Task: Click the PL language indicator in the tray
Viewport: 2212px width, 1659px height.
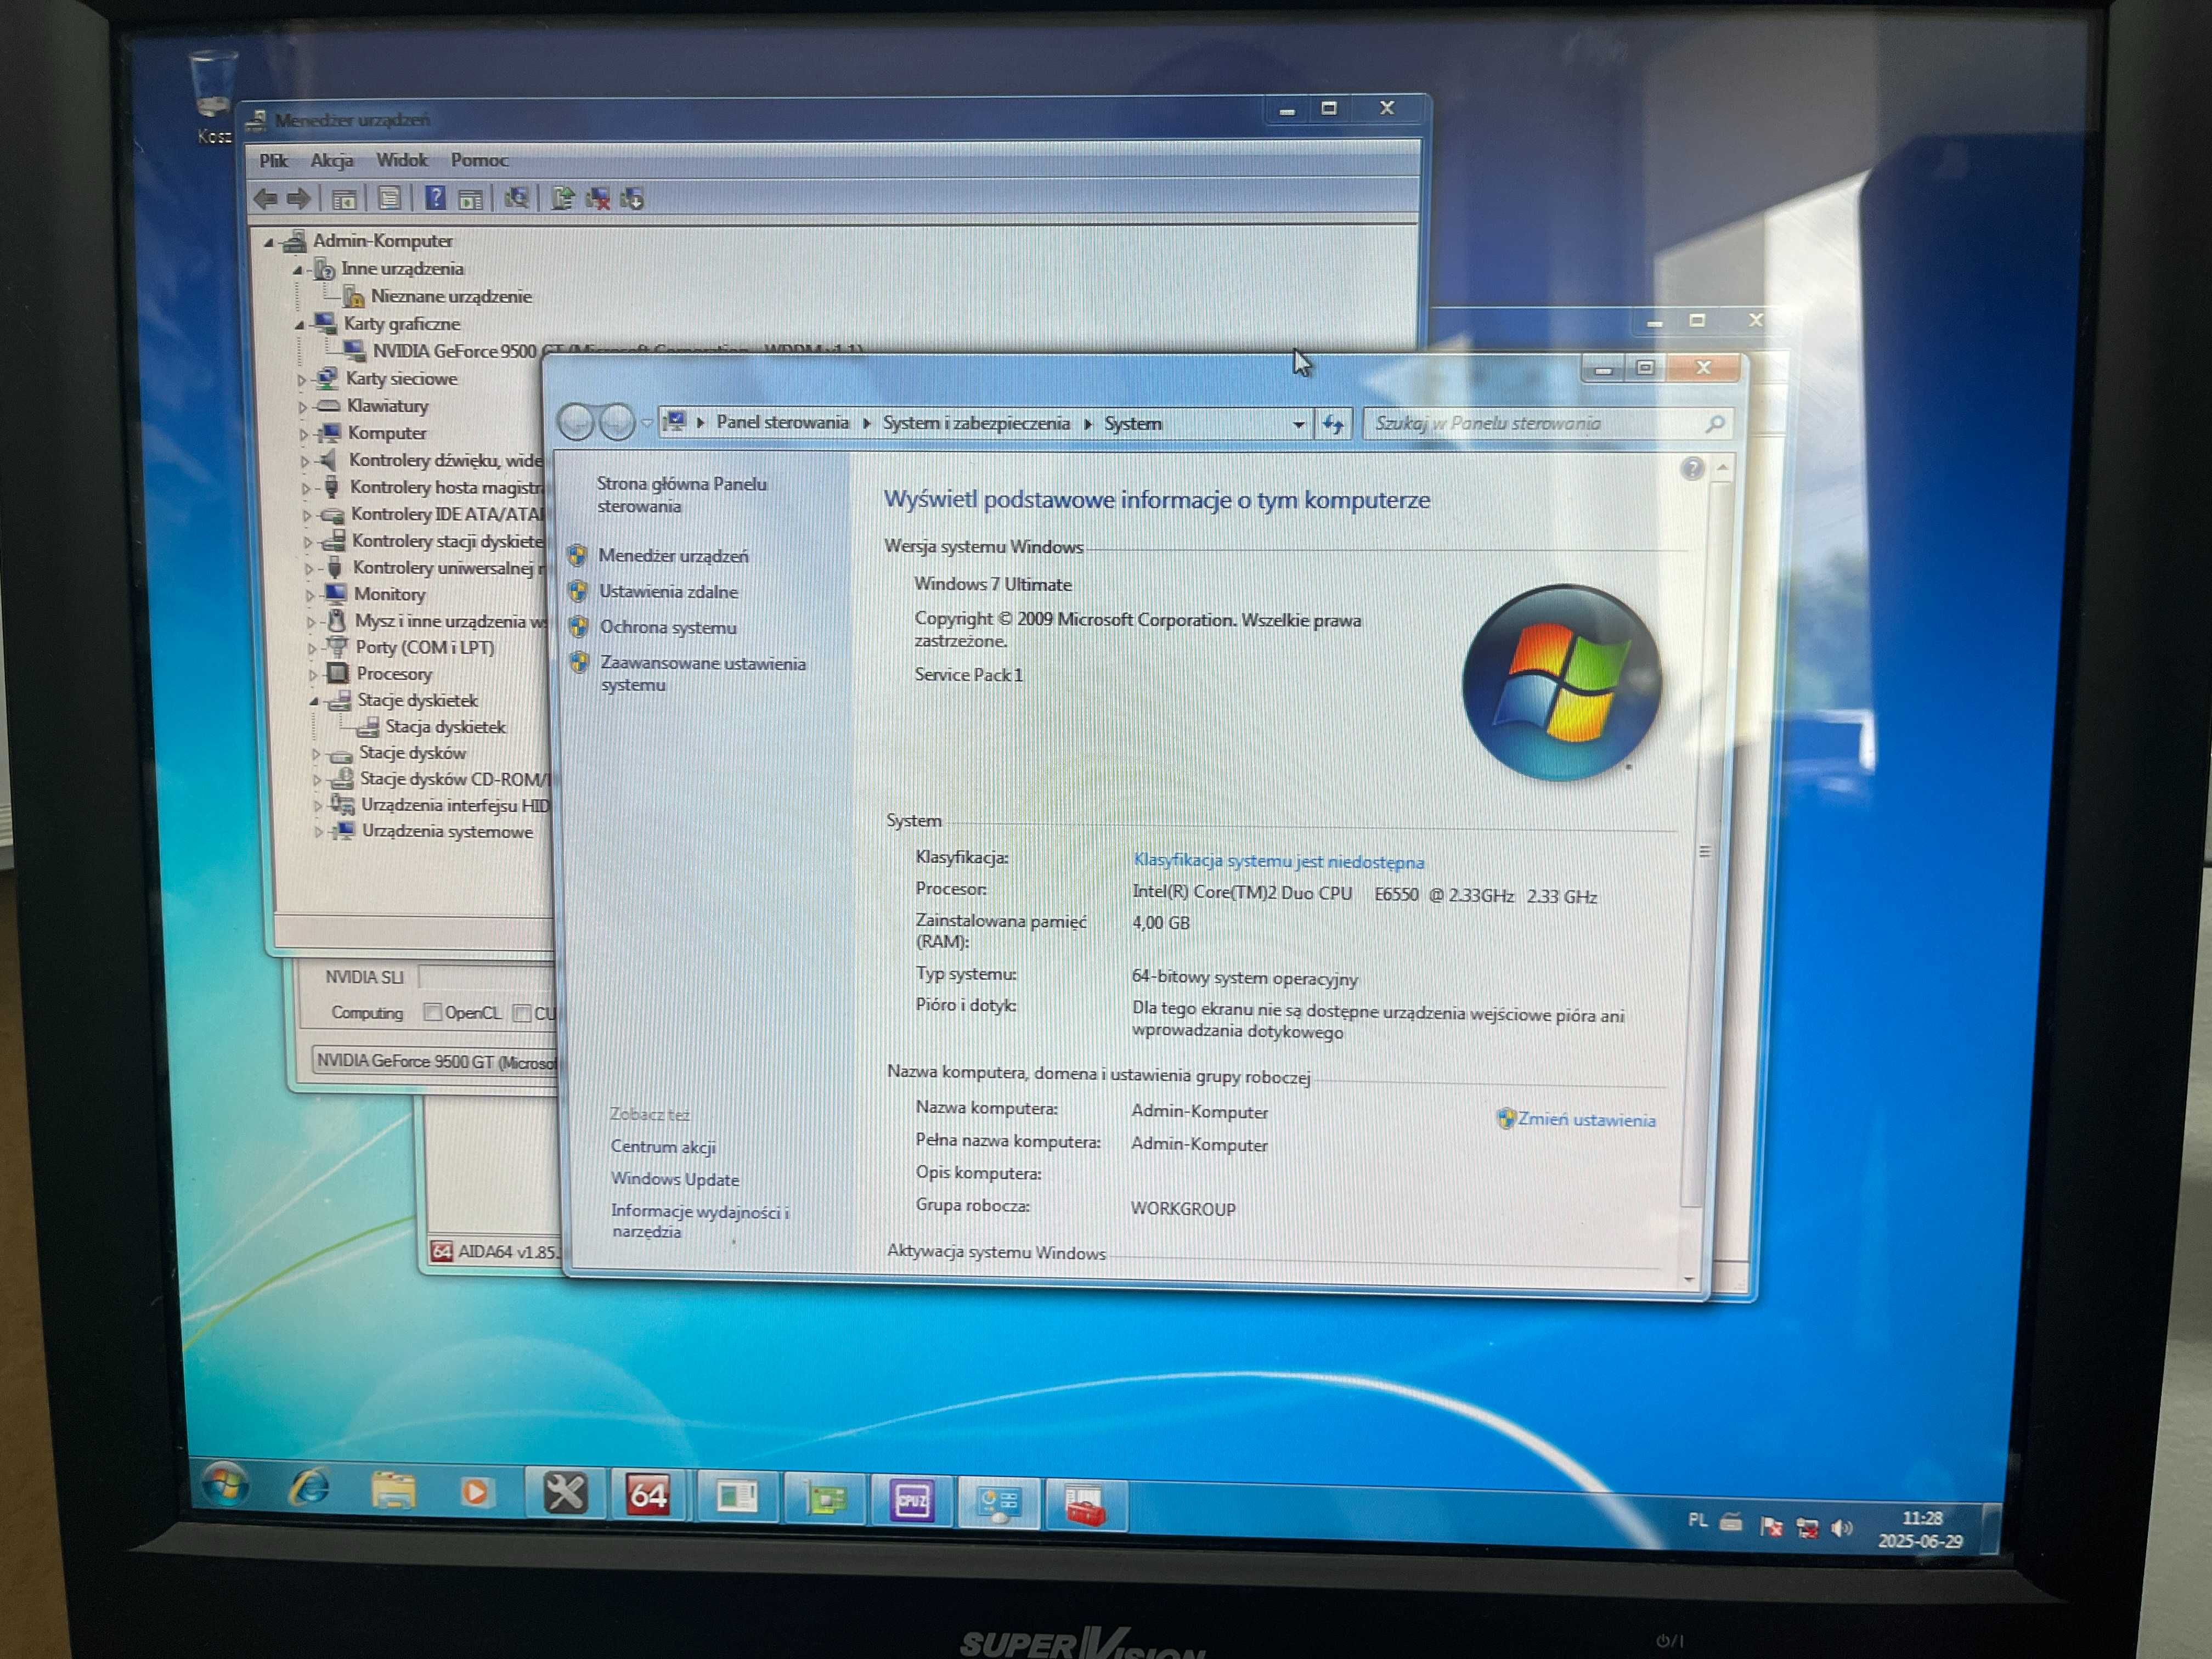Action: 1697,1520
